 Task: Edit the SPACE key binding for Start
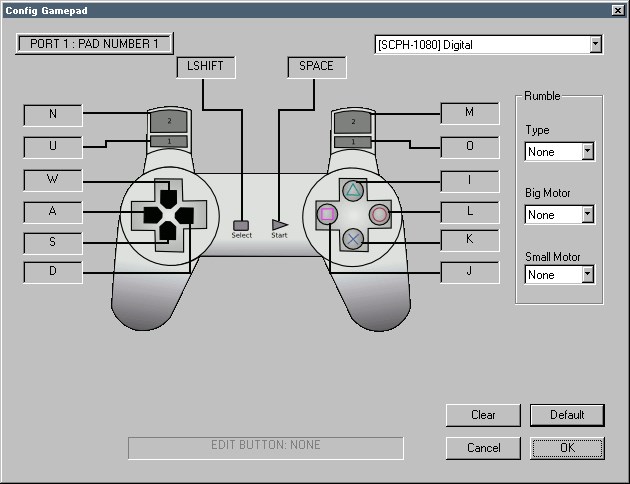pyautogui.click(x=317, y=67)
